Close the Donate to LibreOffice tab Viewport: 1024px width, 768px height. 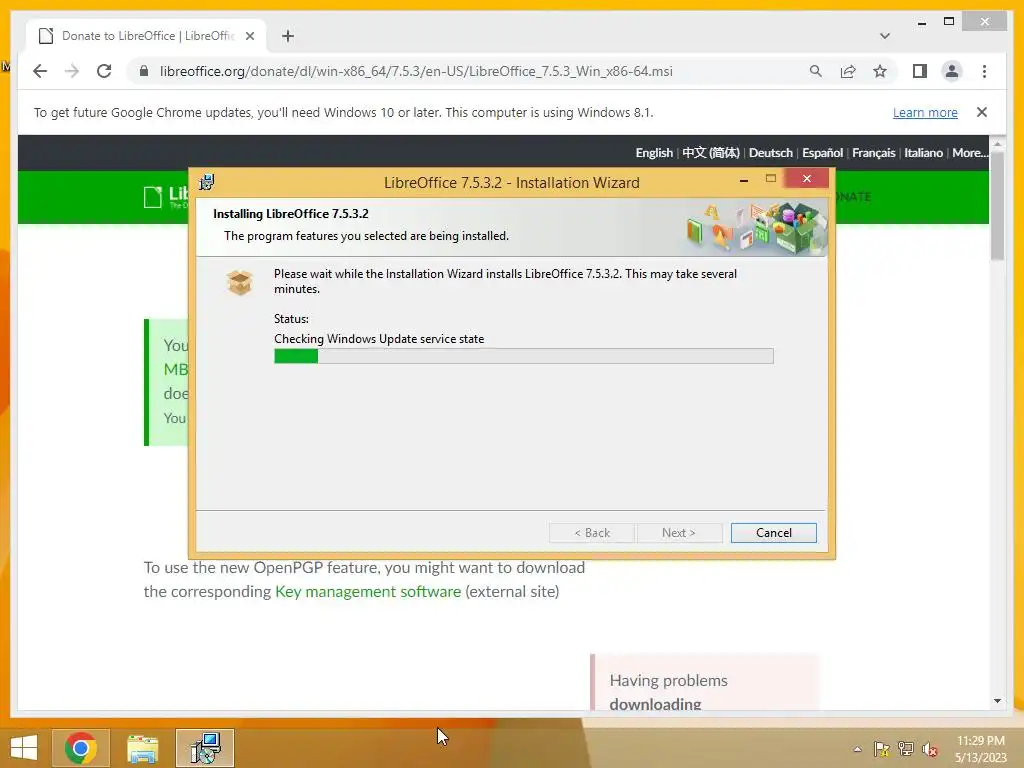click(249, 36)
